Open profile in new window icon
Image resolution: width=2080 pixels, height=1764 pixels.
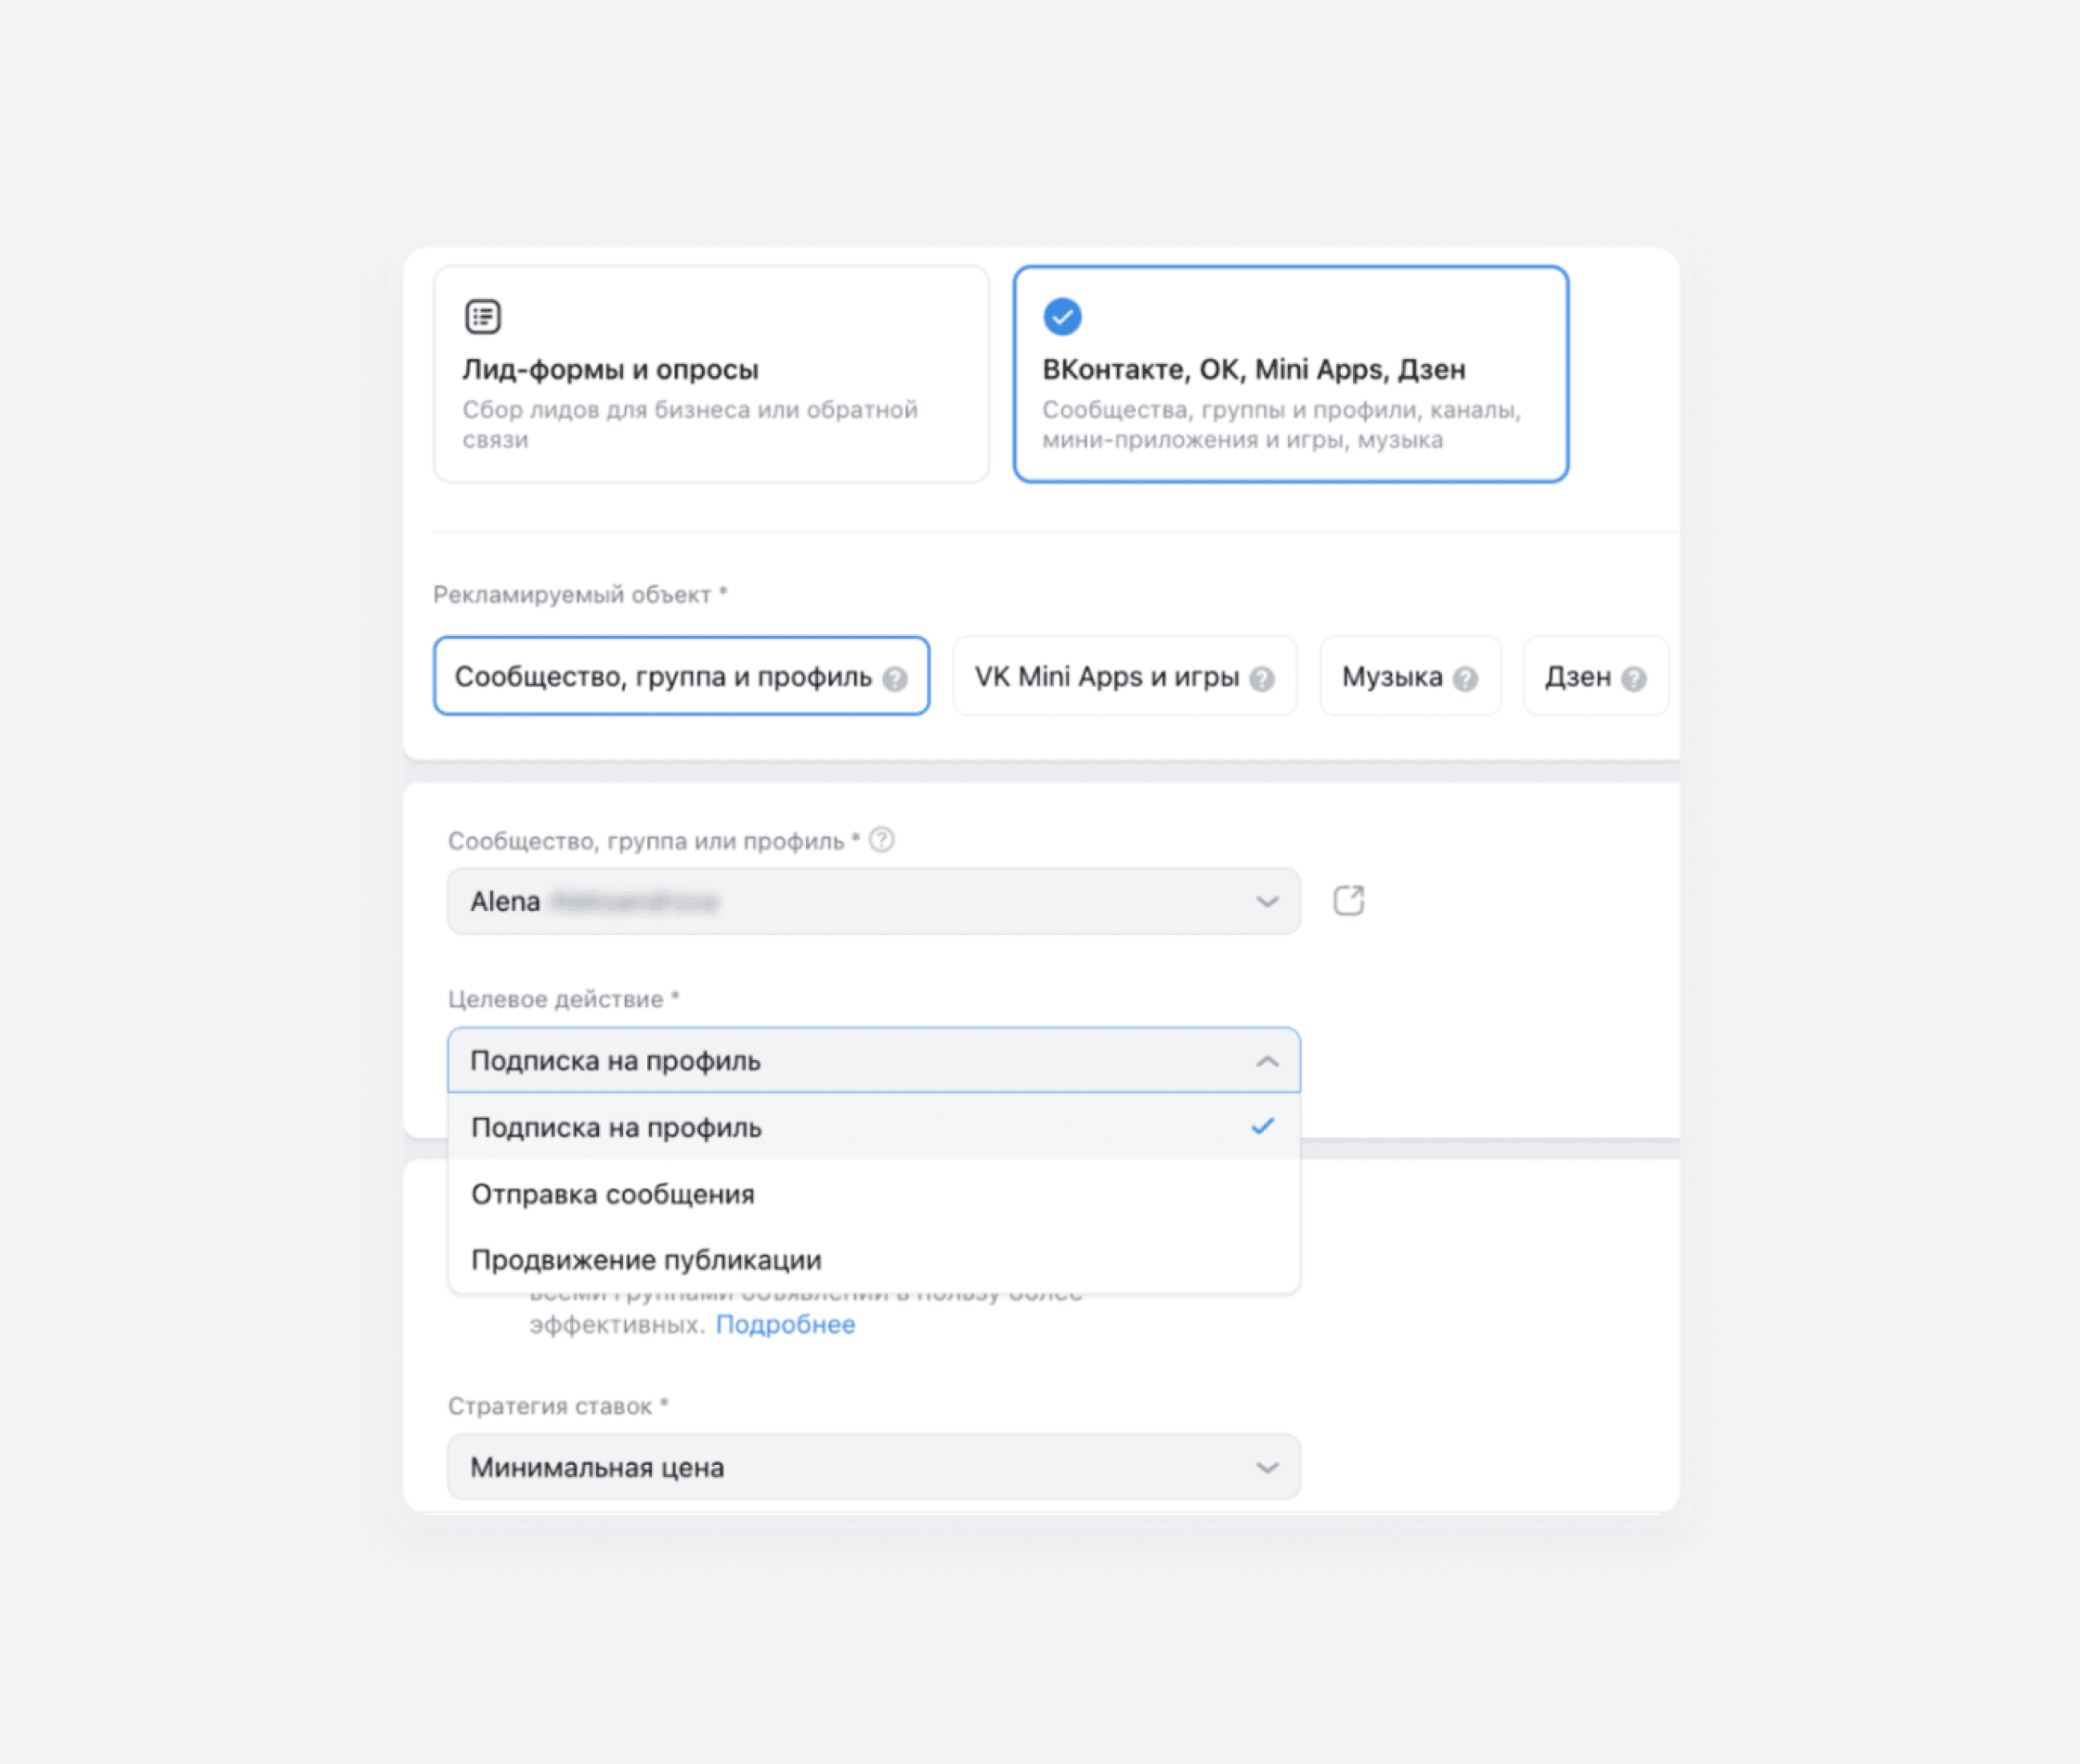[x=1348, y=901]
